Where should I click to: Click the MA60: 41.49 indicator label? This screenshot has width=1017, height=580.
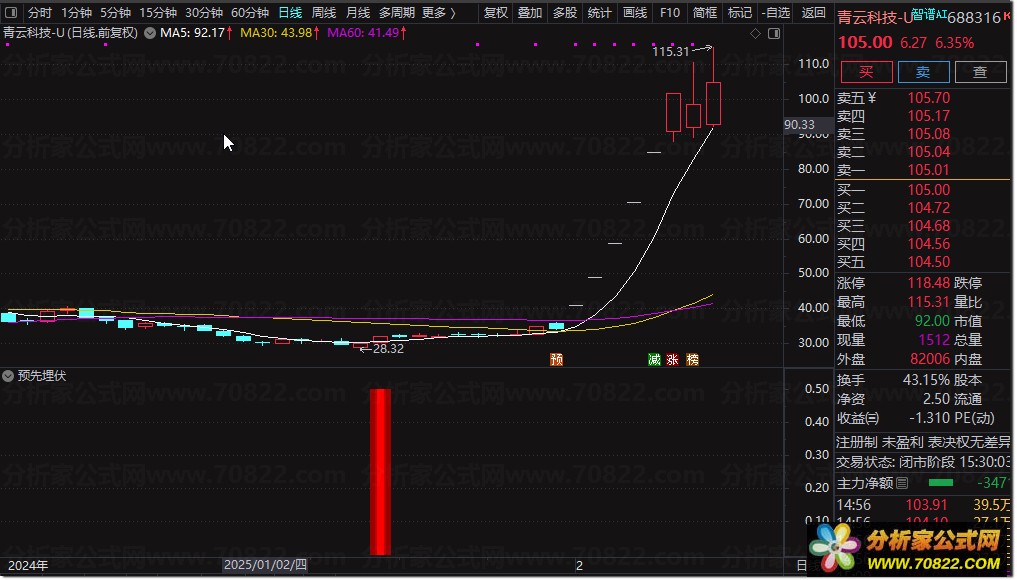(x=363, y=32)
